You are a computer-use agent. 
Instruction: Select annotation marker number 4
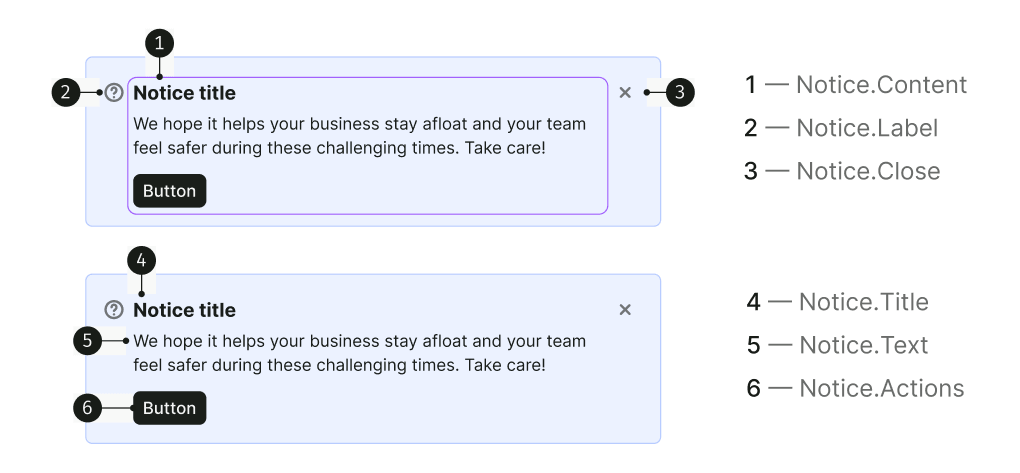pos(142,262)
